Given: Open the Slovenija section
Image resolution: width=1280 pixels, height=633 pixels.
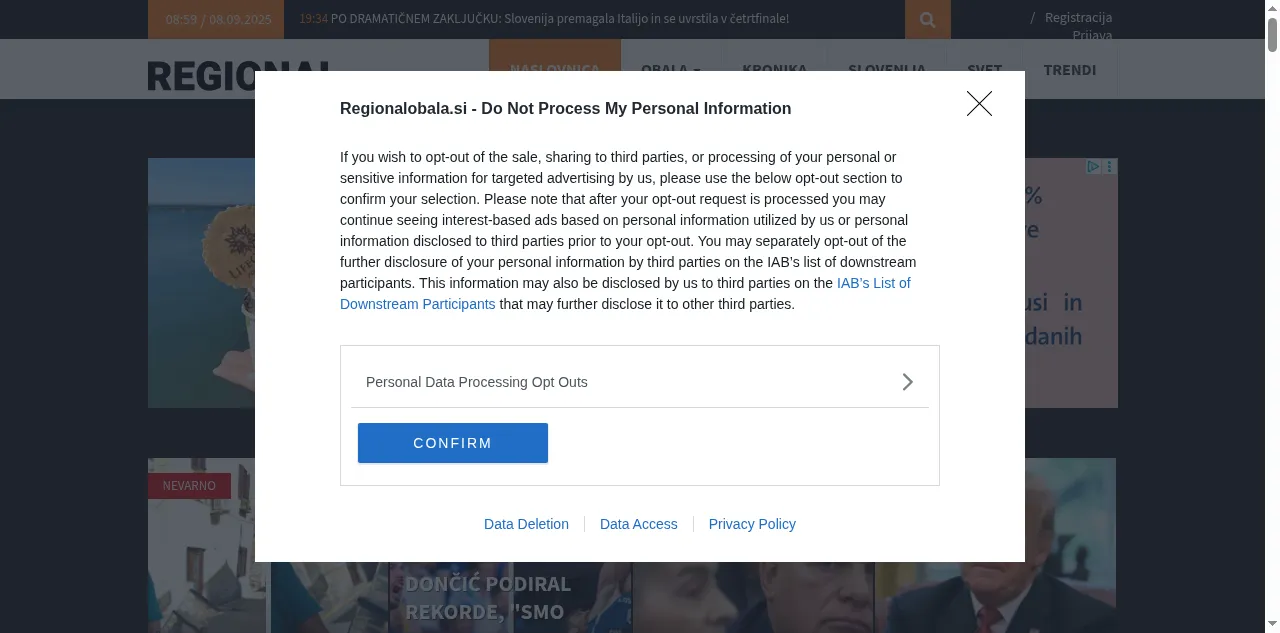Looking at the screenshot, I should [x=886, y=70].
